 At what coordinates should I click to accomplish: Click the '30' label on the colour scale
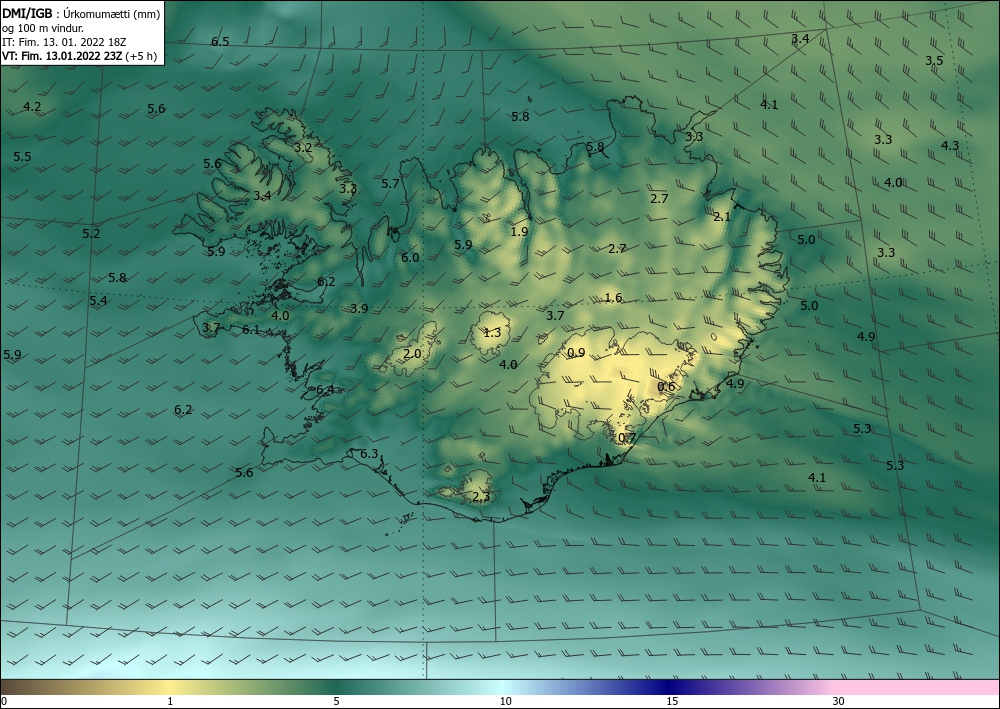click(x=838, y=701)
